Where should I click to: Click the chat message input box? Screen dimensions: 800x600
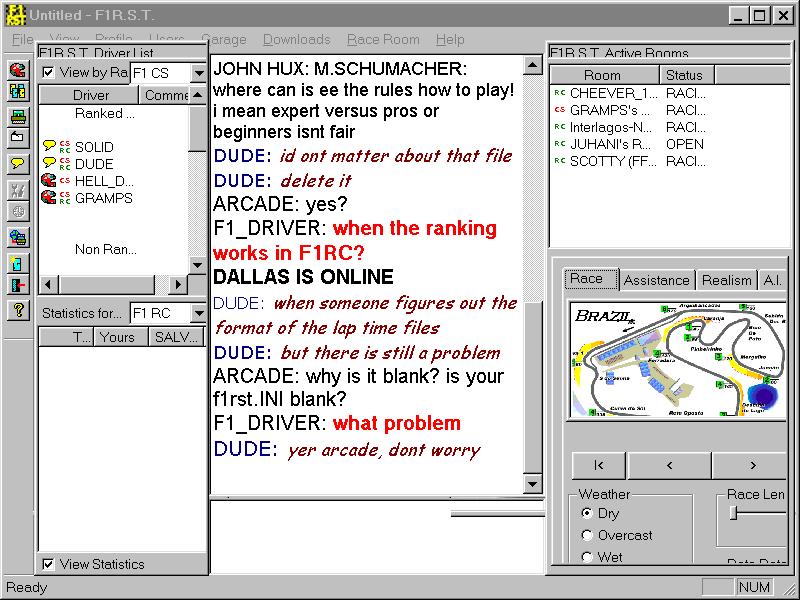tap(378, 538)
